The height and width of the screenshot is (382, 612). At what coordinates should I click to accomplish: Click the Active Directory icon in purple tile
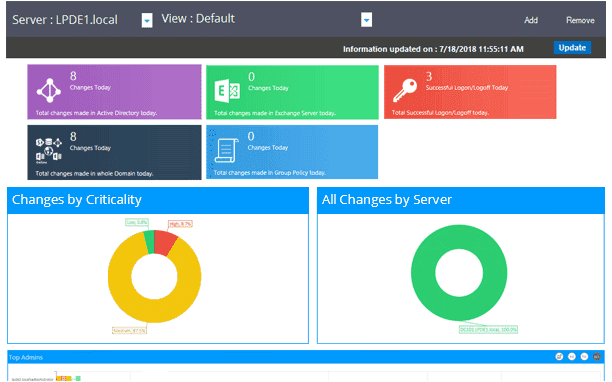click(x=49, y=91)
